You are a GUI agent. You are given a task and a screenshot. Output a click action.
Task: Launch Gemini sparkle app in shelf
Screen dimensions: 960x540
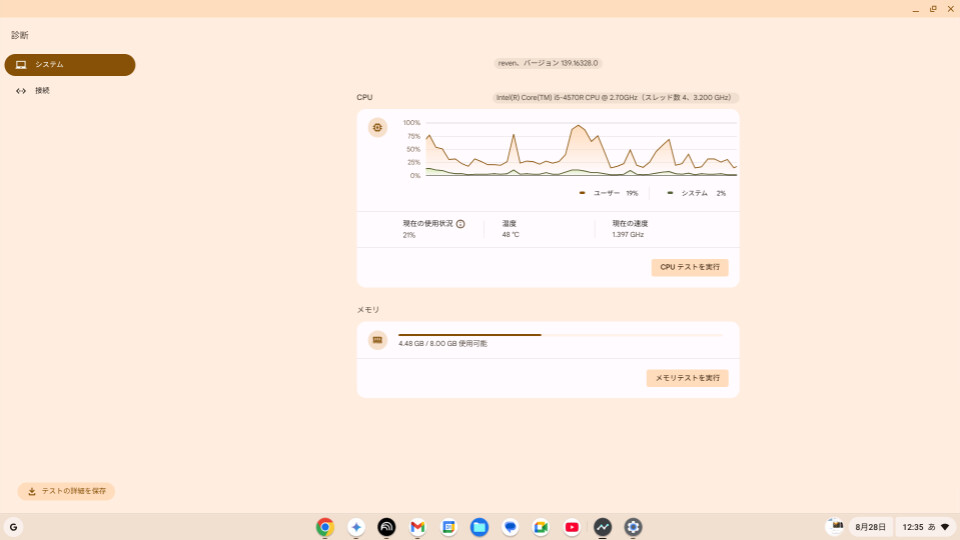(356, 527)
